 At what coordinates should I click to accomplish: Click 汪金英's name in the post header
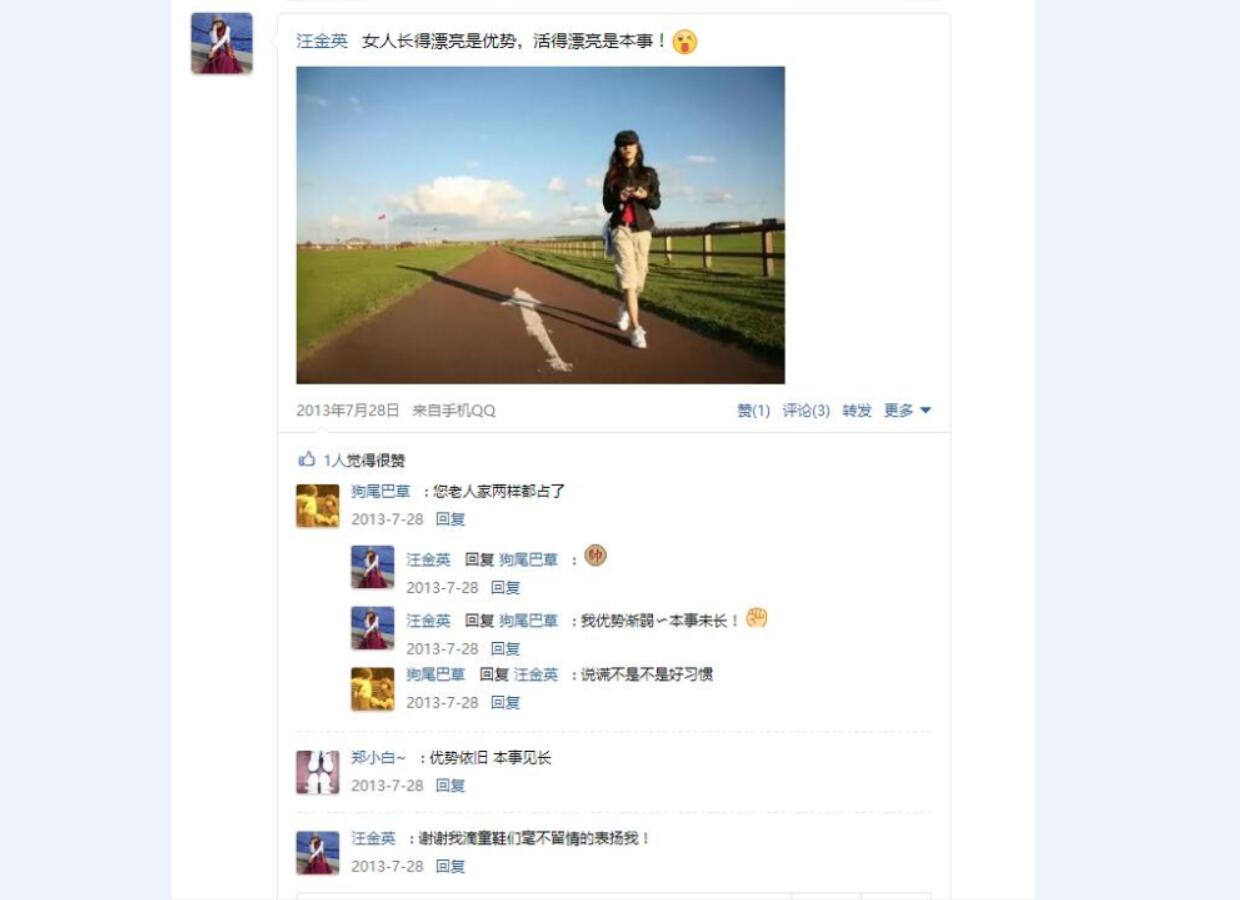click(322, 41)
